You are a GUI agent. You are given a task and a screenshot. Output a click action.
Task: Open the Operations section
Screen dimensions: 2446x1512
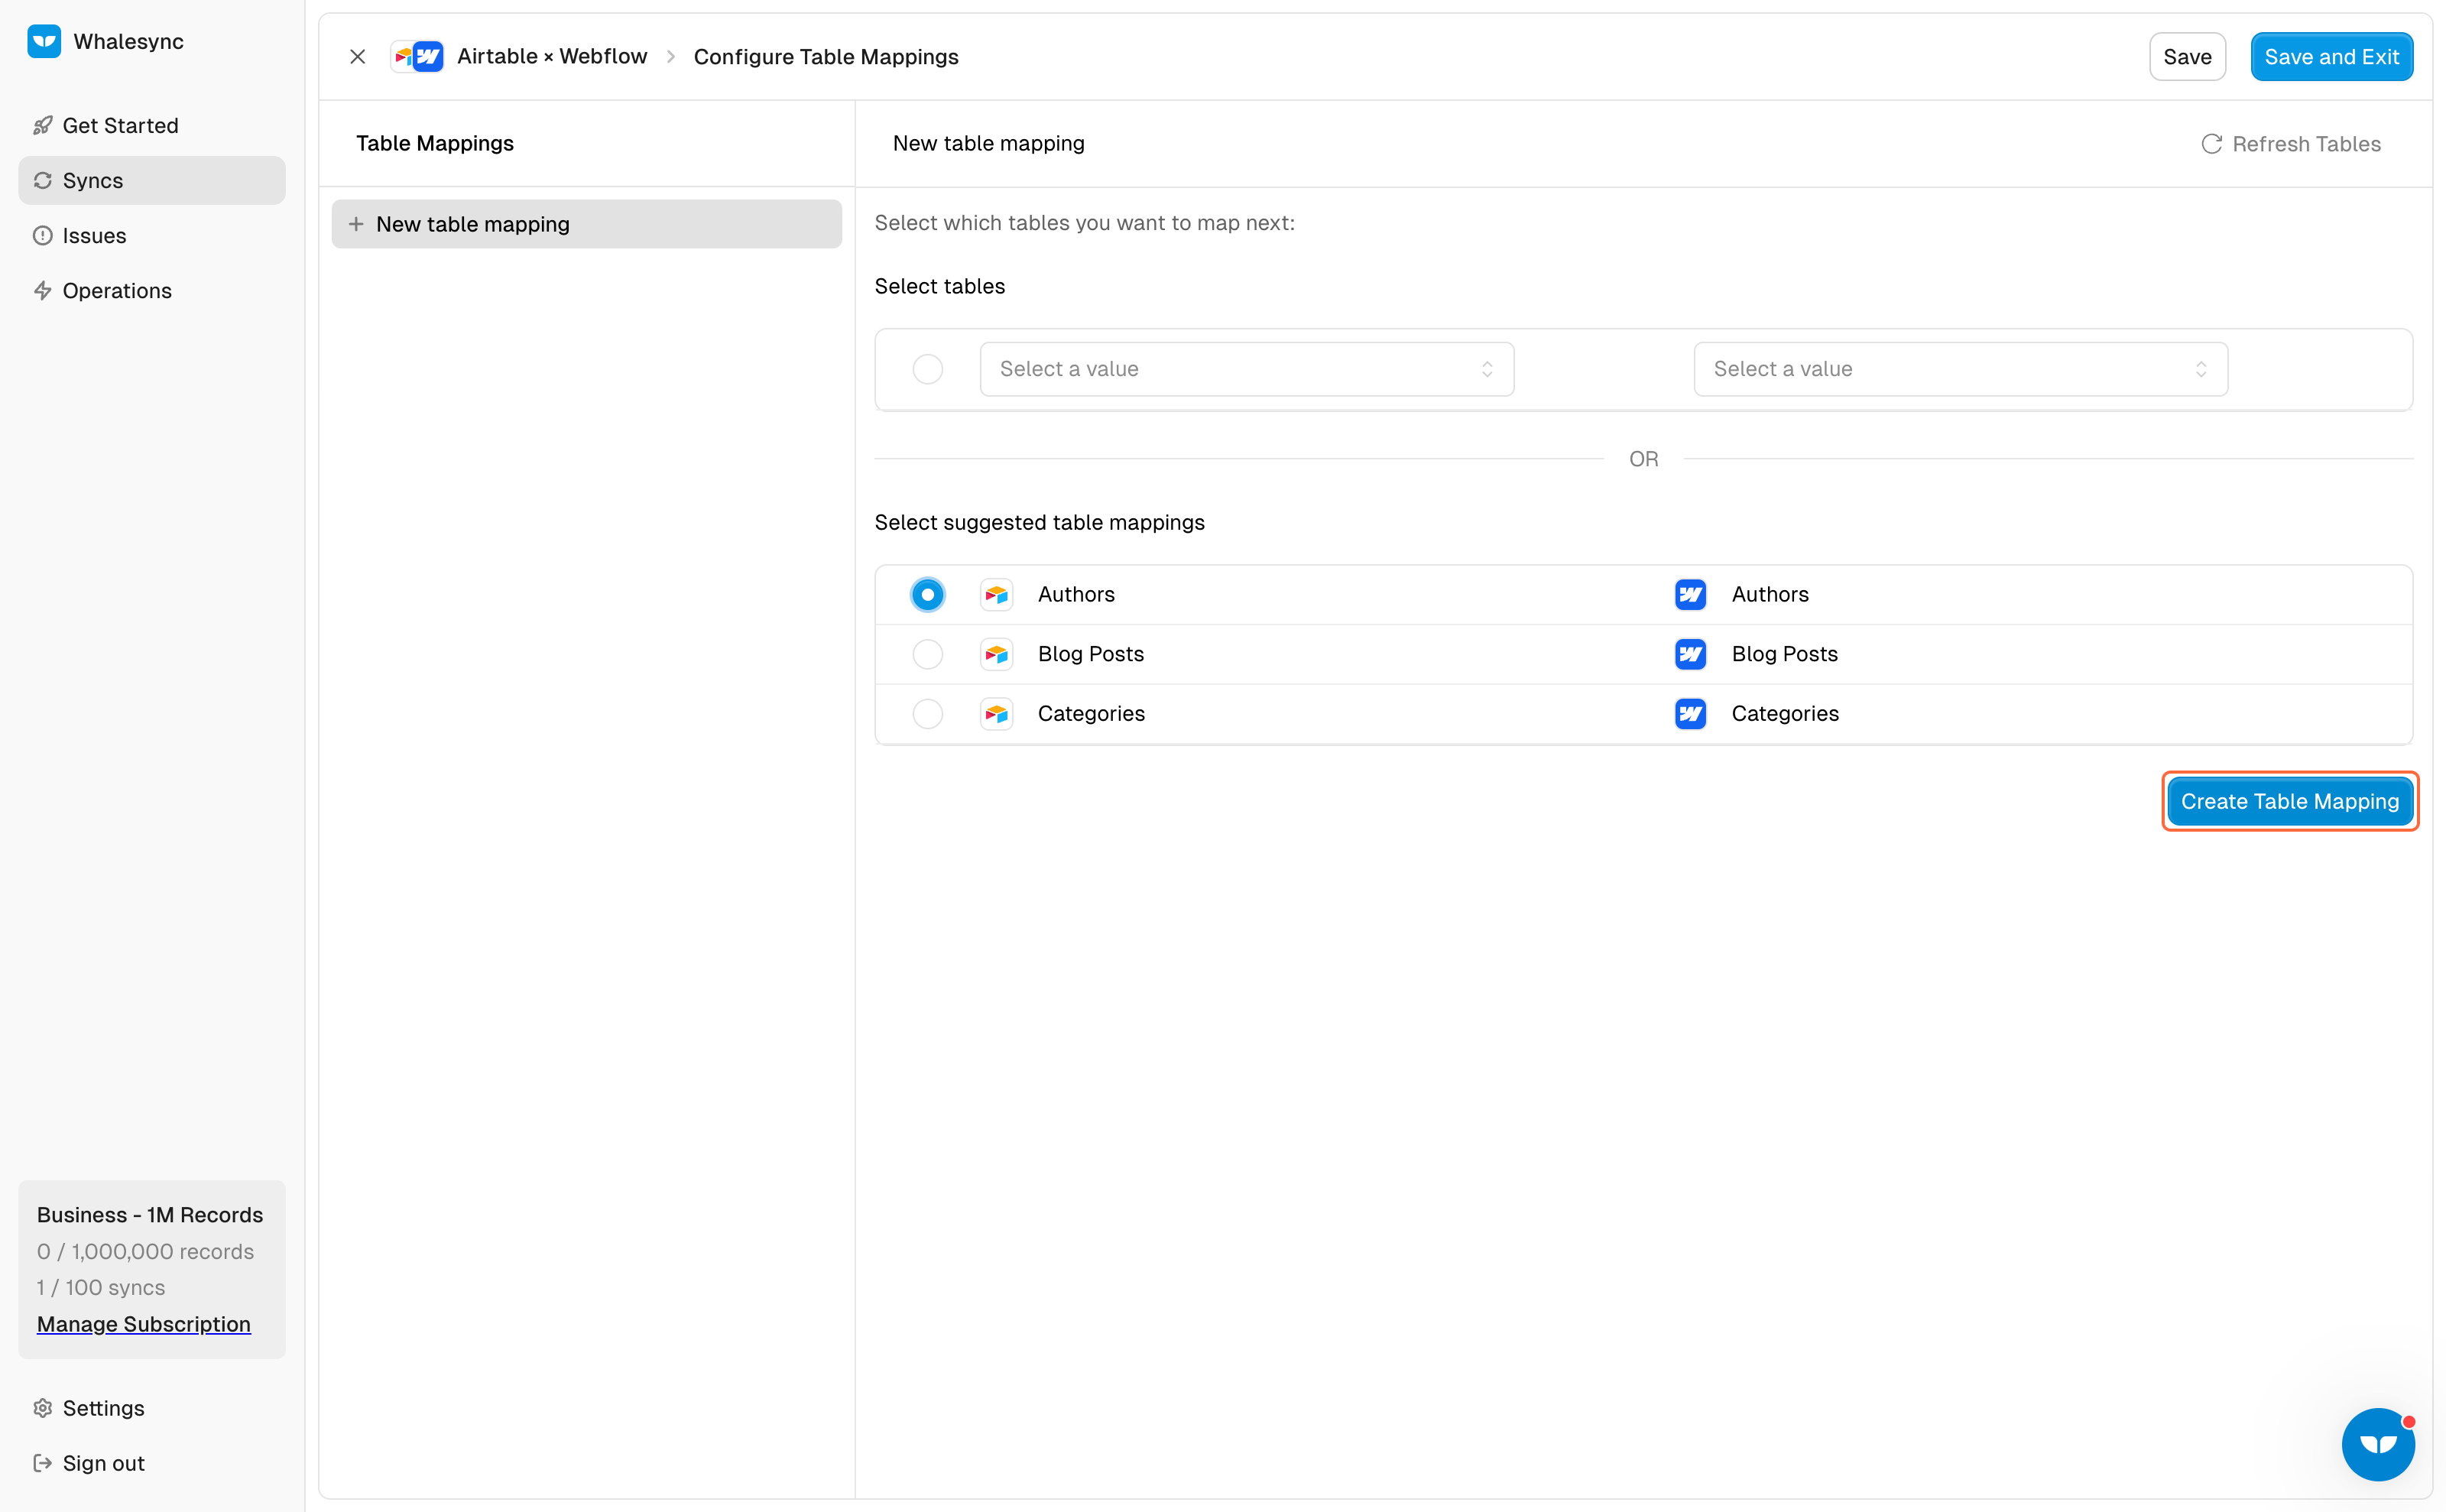tap(152, 290)
